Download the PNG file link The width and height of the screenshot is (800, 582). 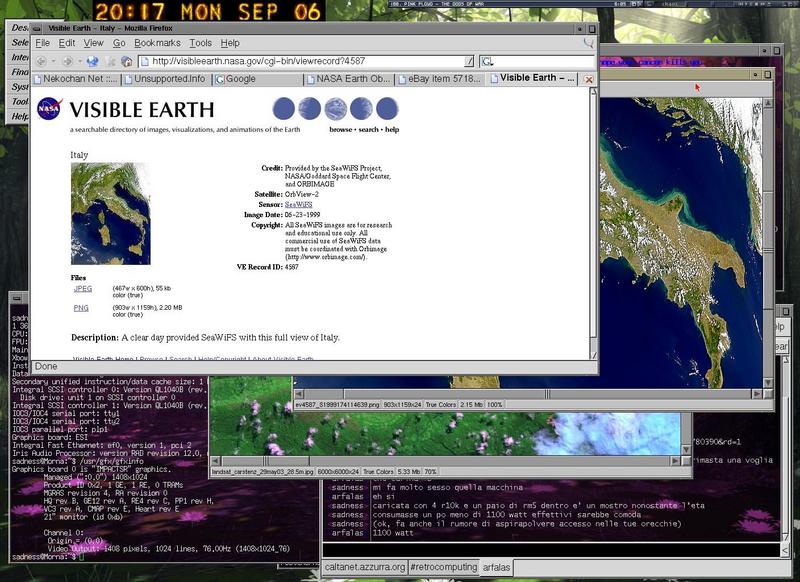81,308
